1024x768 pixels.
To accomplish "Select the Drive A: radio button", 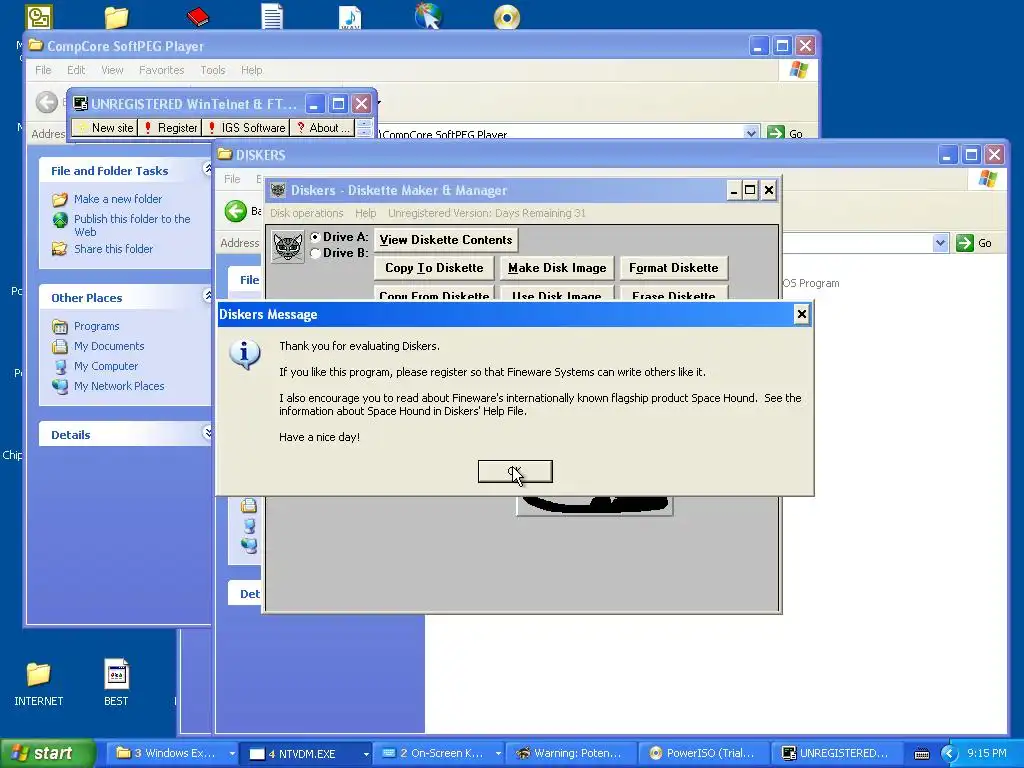I will tap(315, 237).
